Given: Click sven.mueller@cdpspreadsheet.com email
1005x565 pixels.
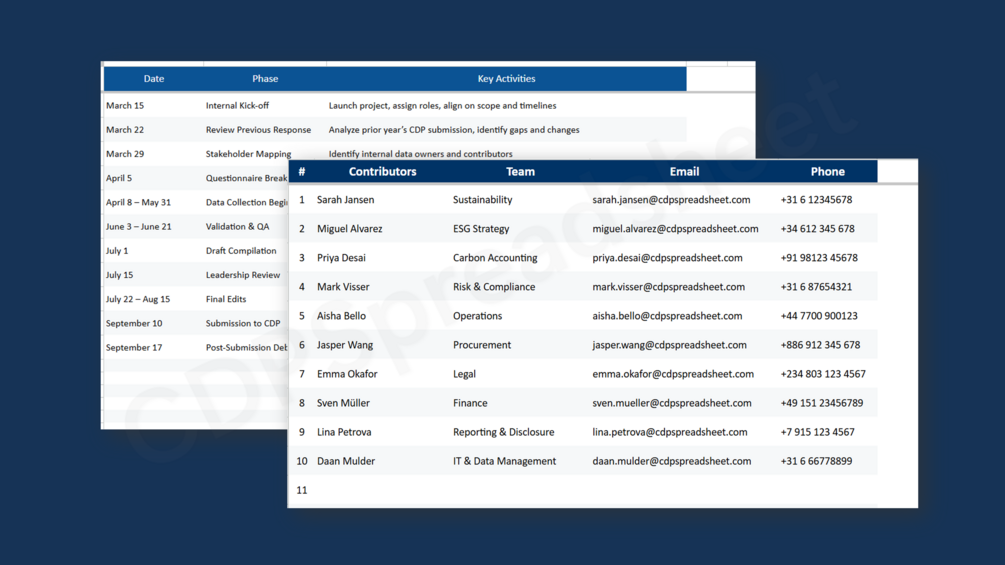Looking at the screenshot, I should (672, 403).
